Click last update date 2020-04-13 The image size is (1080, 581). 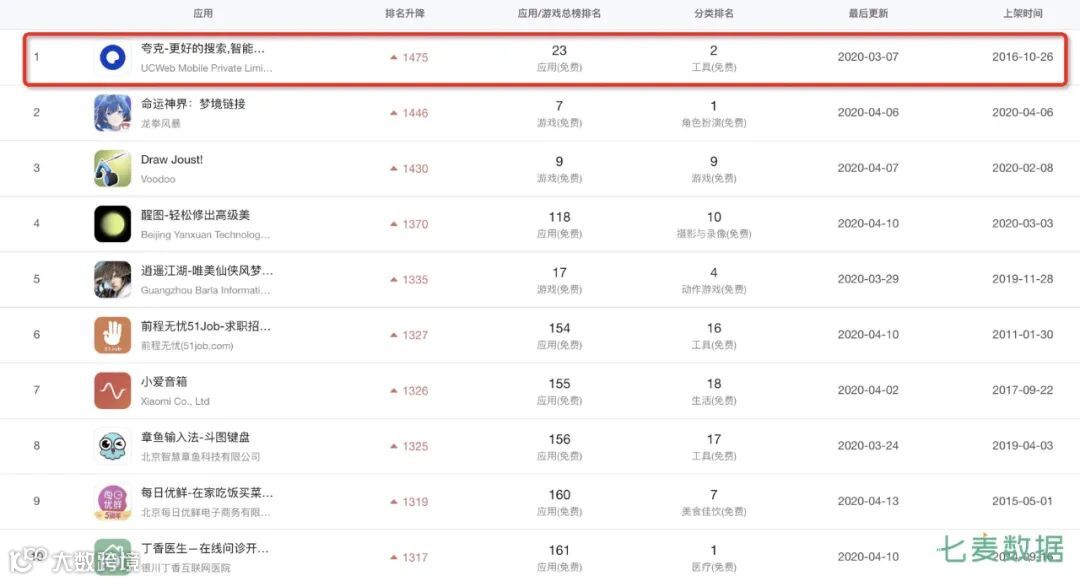pos(868,501)
